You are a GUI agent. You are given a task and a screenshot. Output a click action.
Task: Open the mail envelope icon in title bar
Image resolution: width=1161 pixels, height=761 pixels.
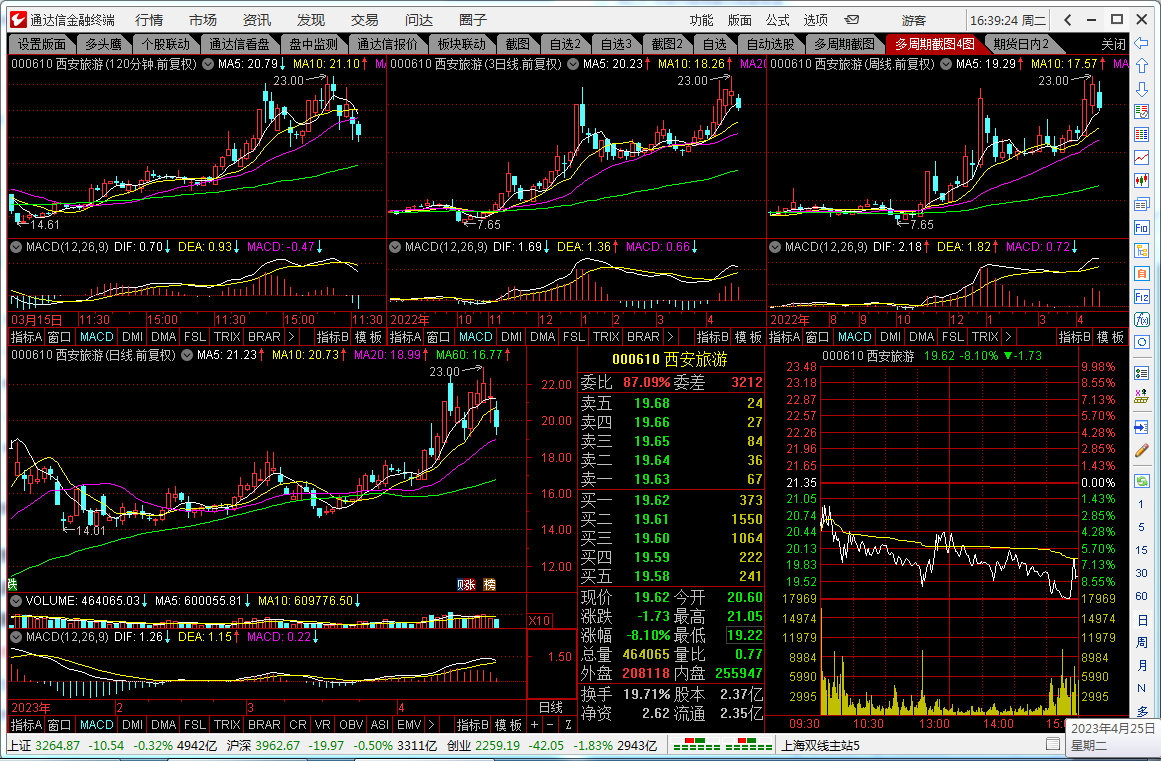point(852,20)
